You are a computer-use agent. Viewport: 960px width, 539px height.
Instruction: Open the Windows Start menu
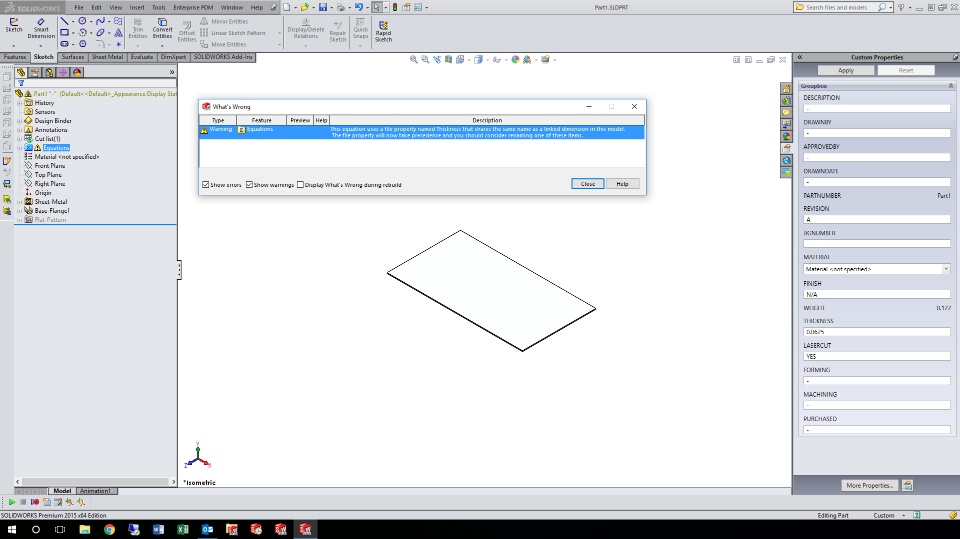pyautogui.click(x=11, y=529)
